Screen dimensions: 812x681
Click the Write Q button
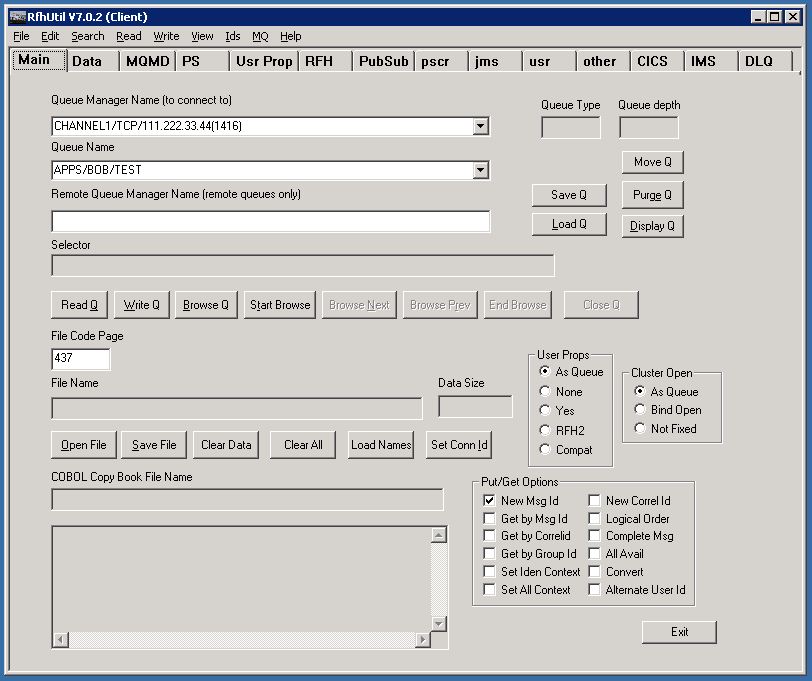pos(141,304)
